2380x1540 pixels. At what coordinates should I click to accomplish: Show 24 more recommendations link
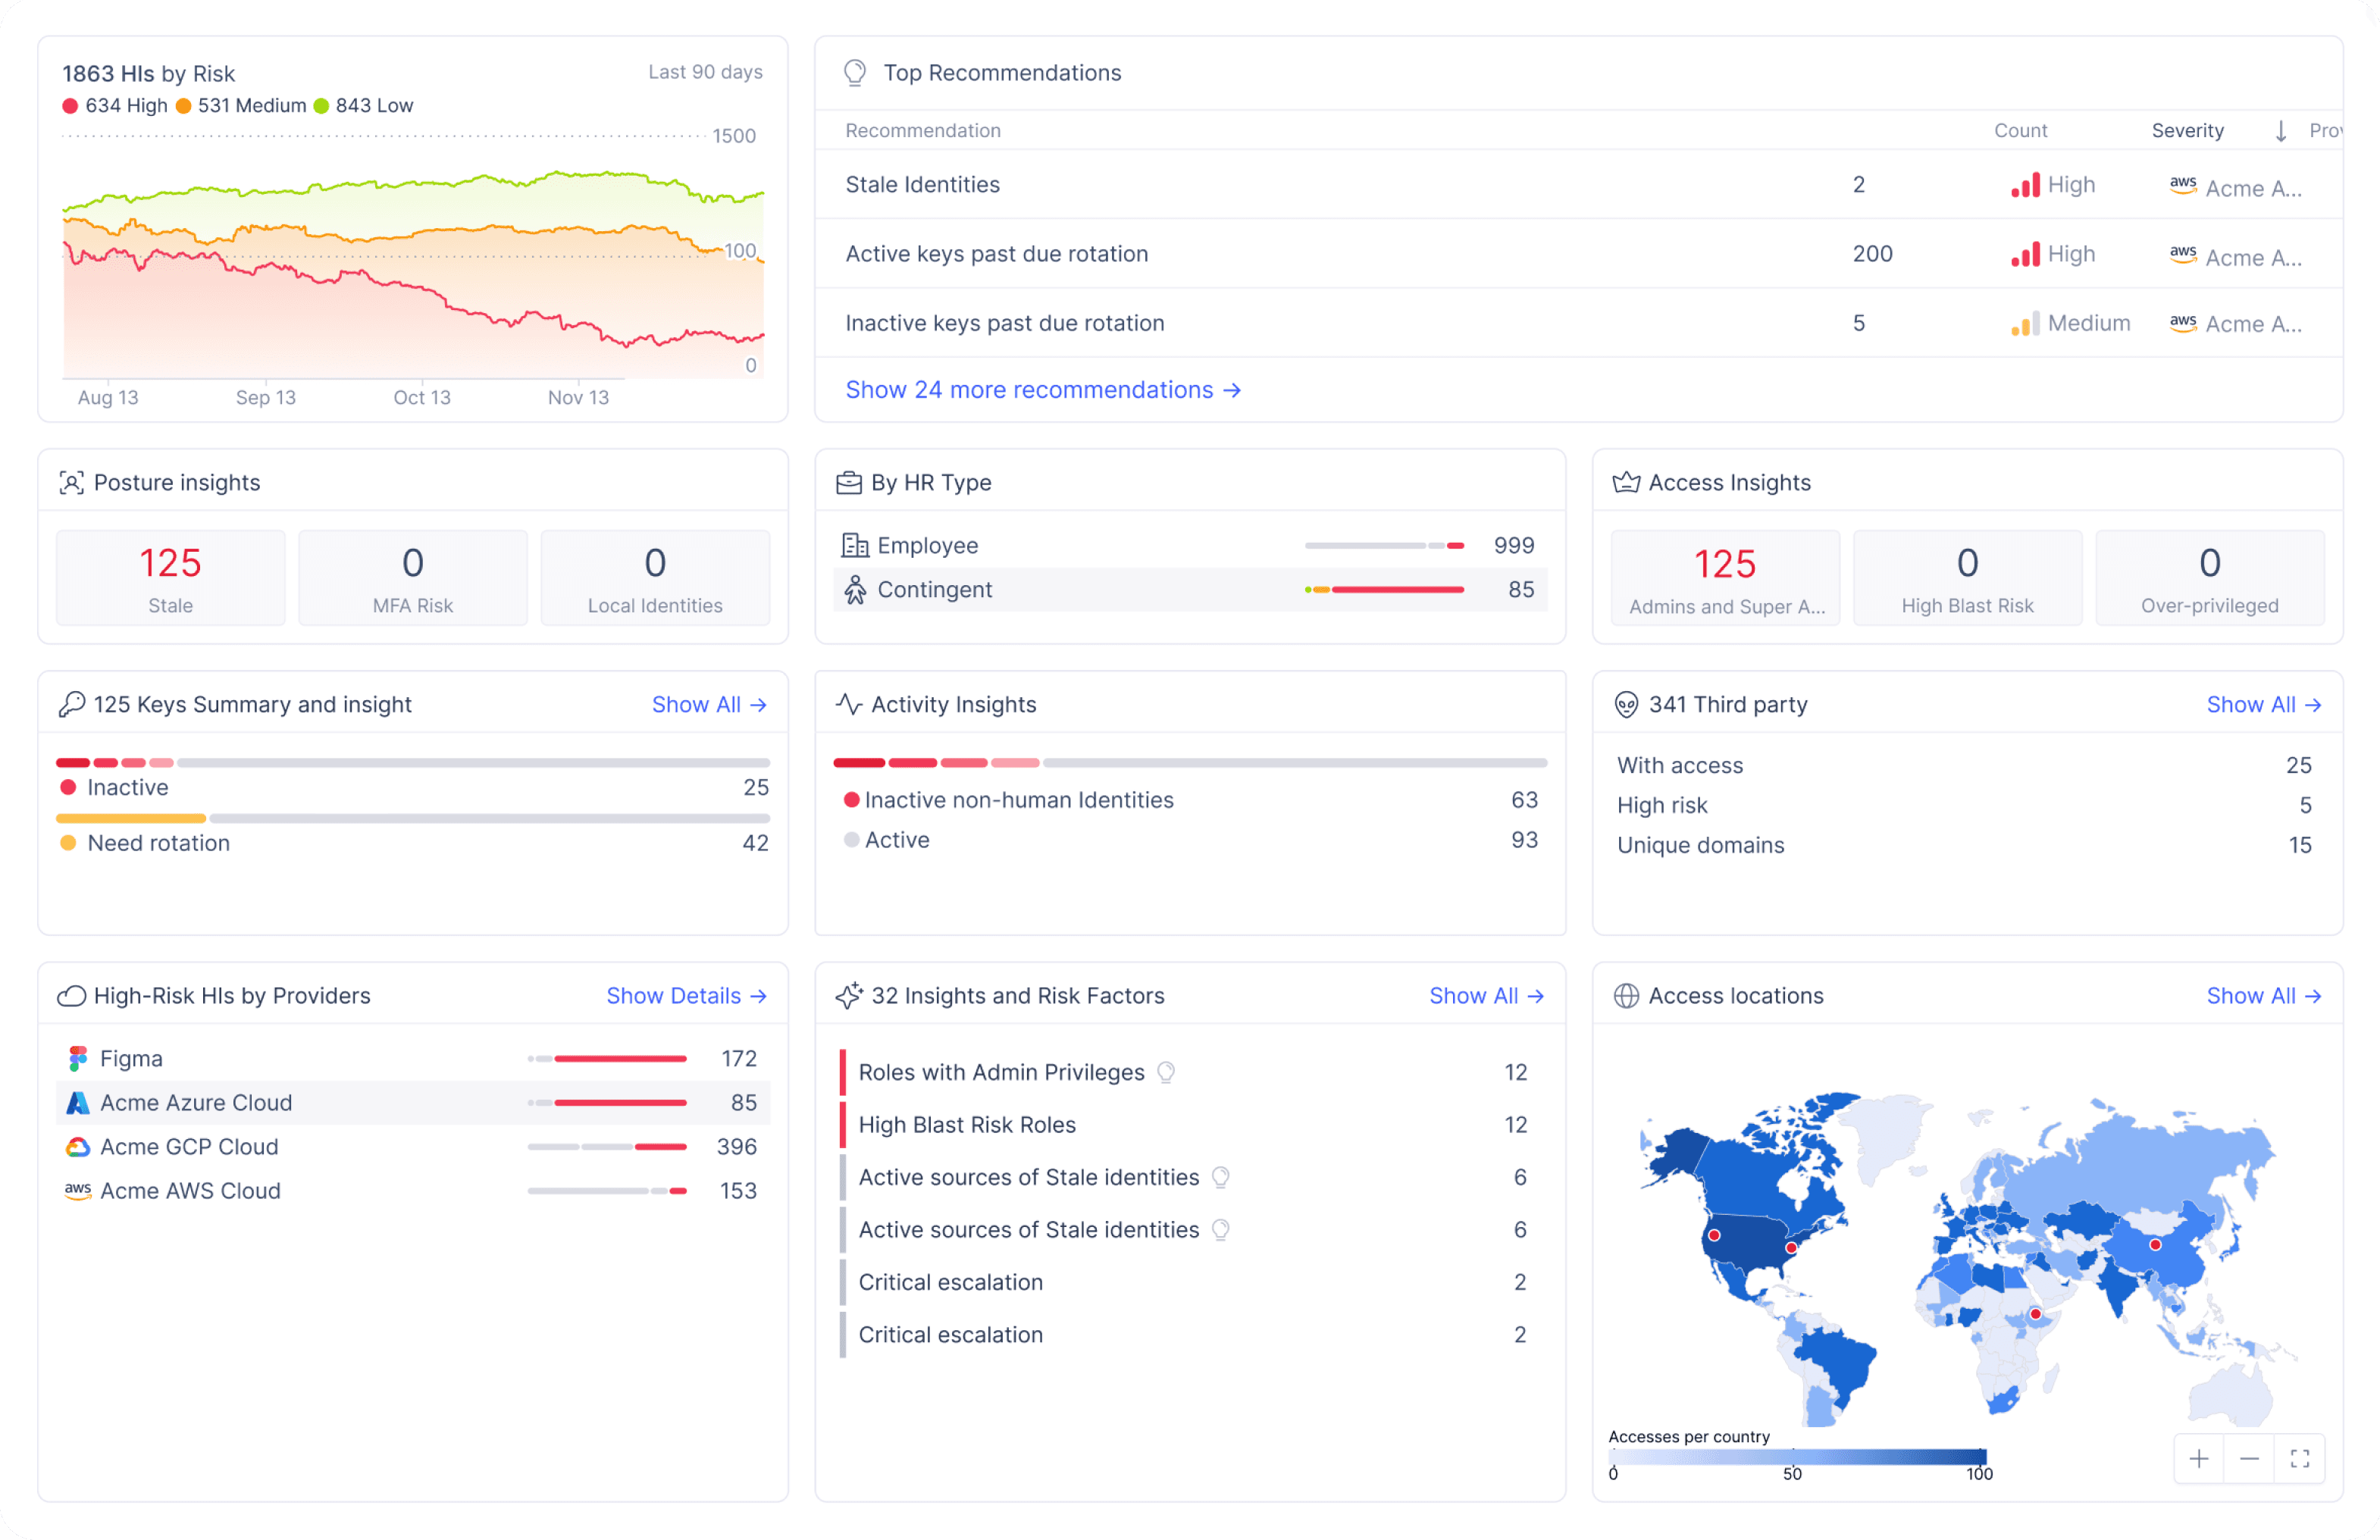pyautogui.click(x=1043, y=390)
